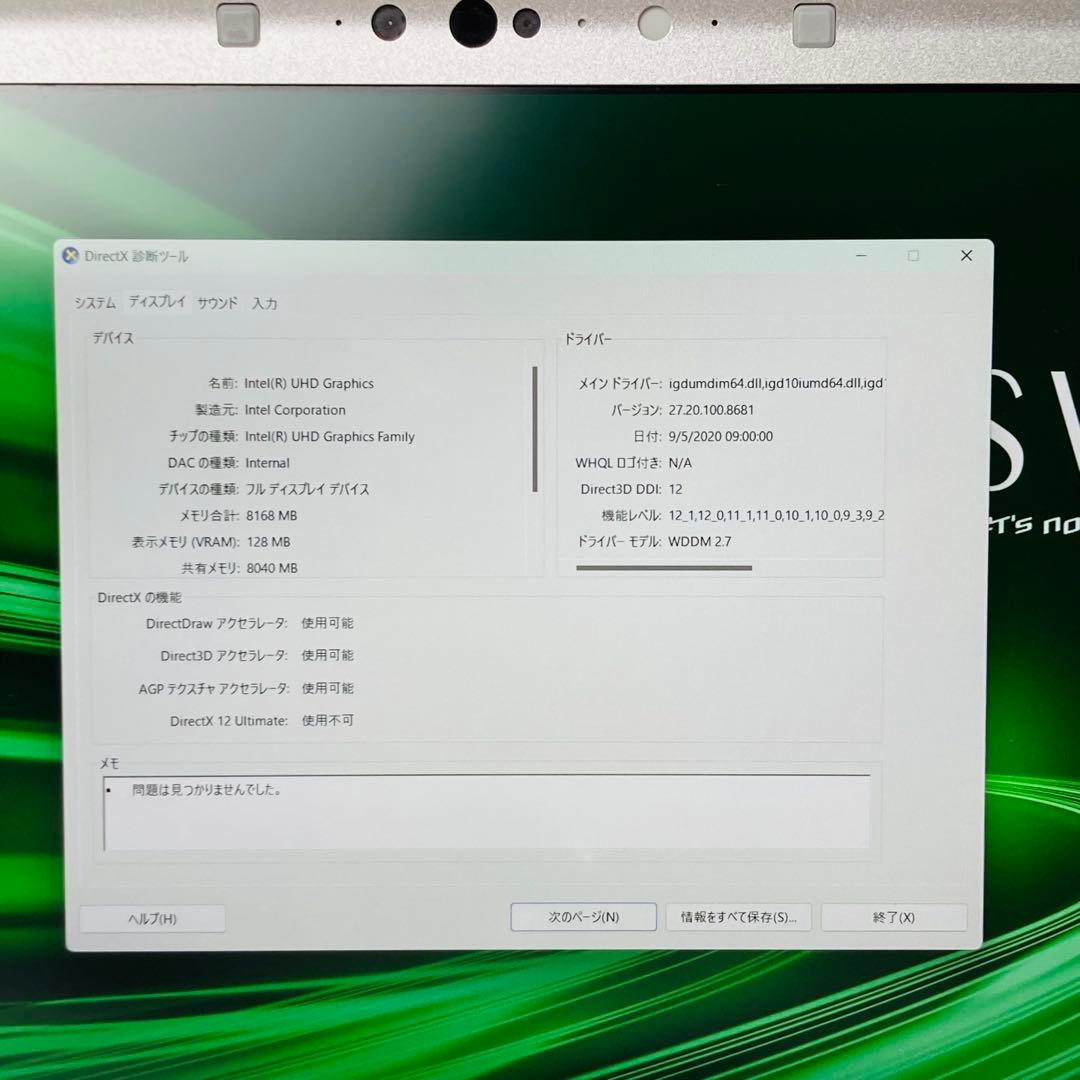Click the DirectX icon in the title bar
This screenshot has width=1080, height=1080.
click(71, 256)
